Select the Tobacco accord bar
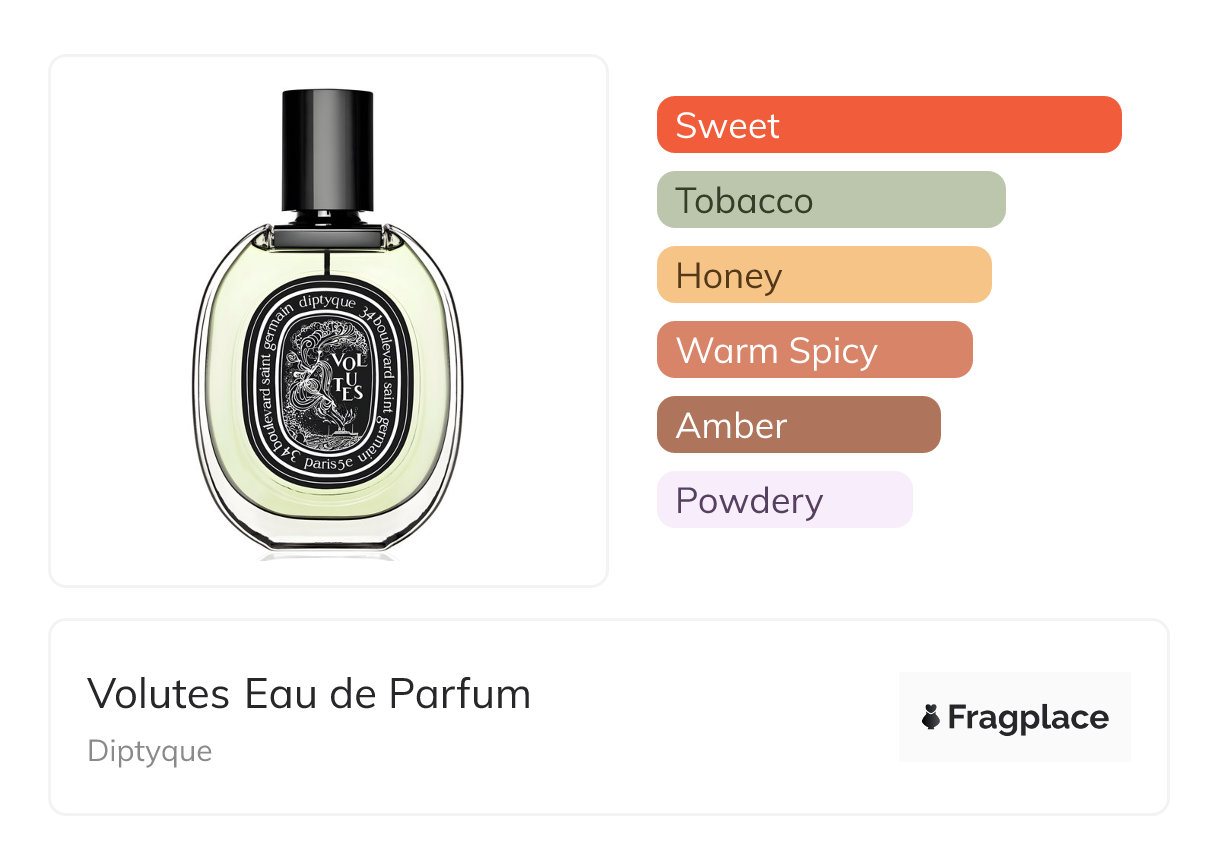 pos(831,200)
